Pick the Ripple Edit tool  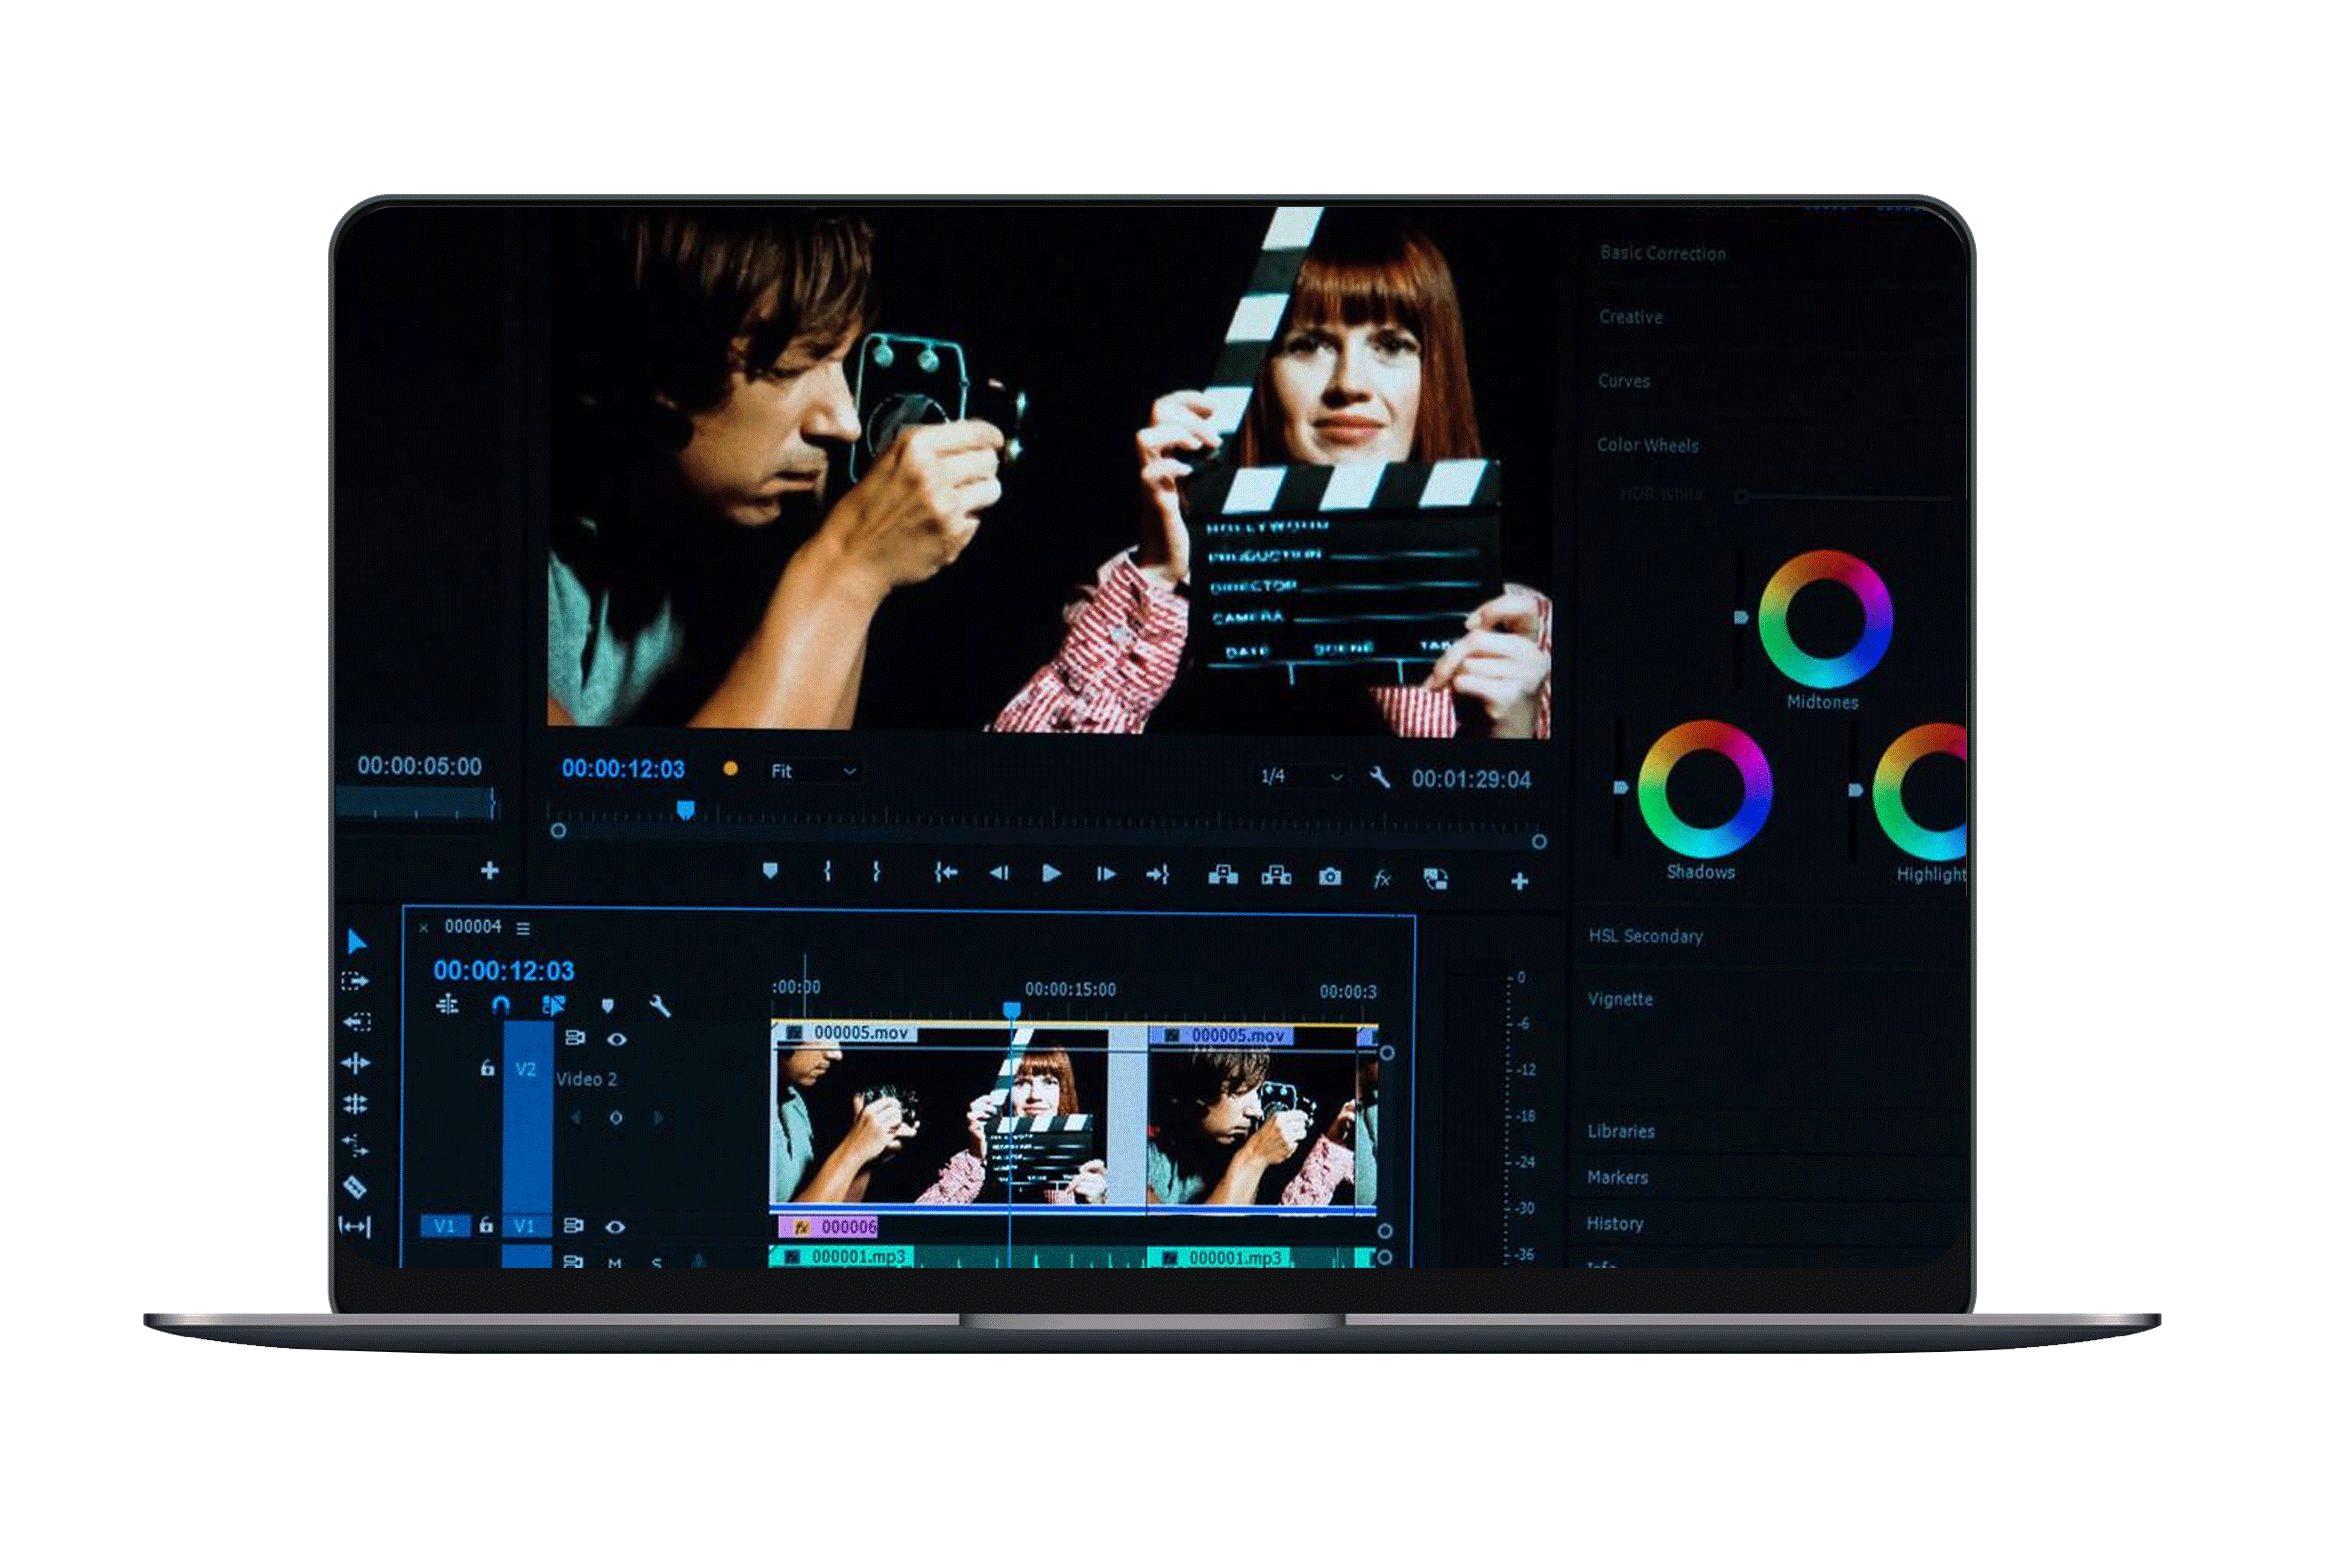point(356,1063)
